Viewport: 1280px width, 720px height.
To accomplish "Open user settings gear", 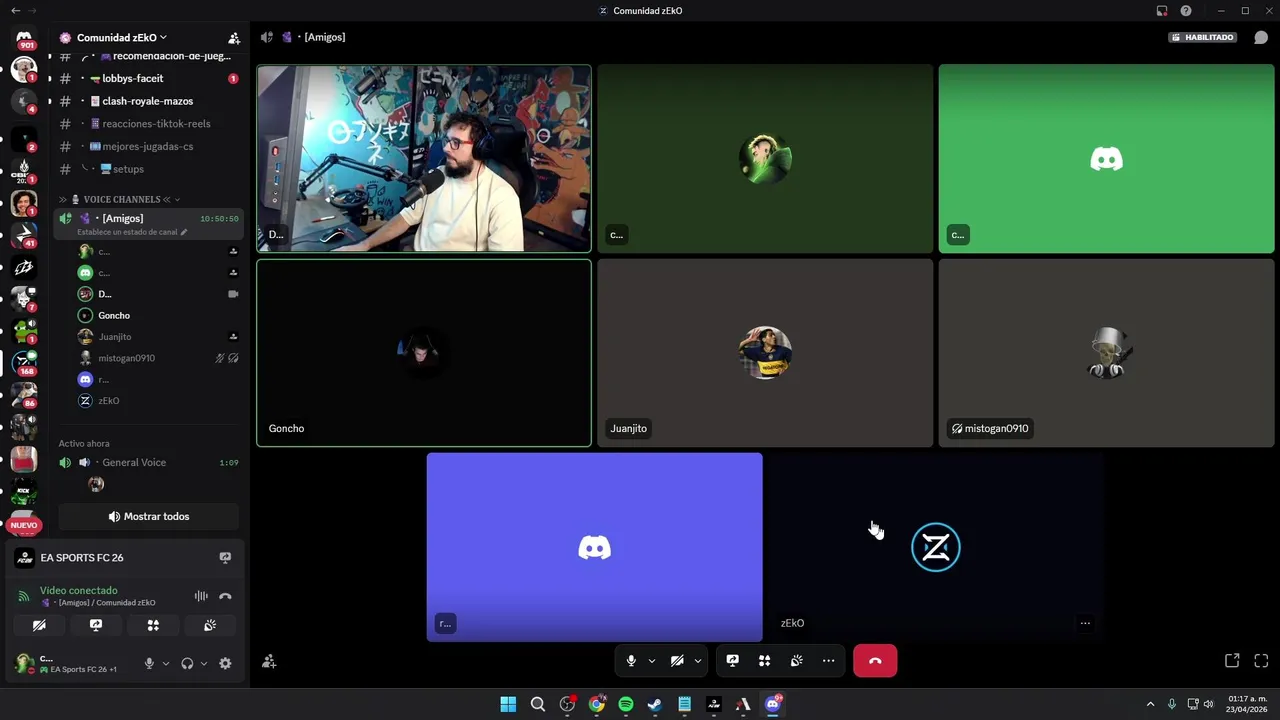I will (225, 663).
